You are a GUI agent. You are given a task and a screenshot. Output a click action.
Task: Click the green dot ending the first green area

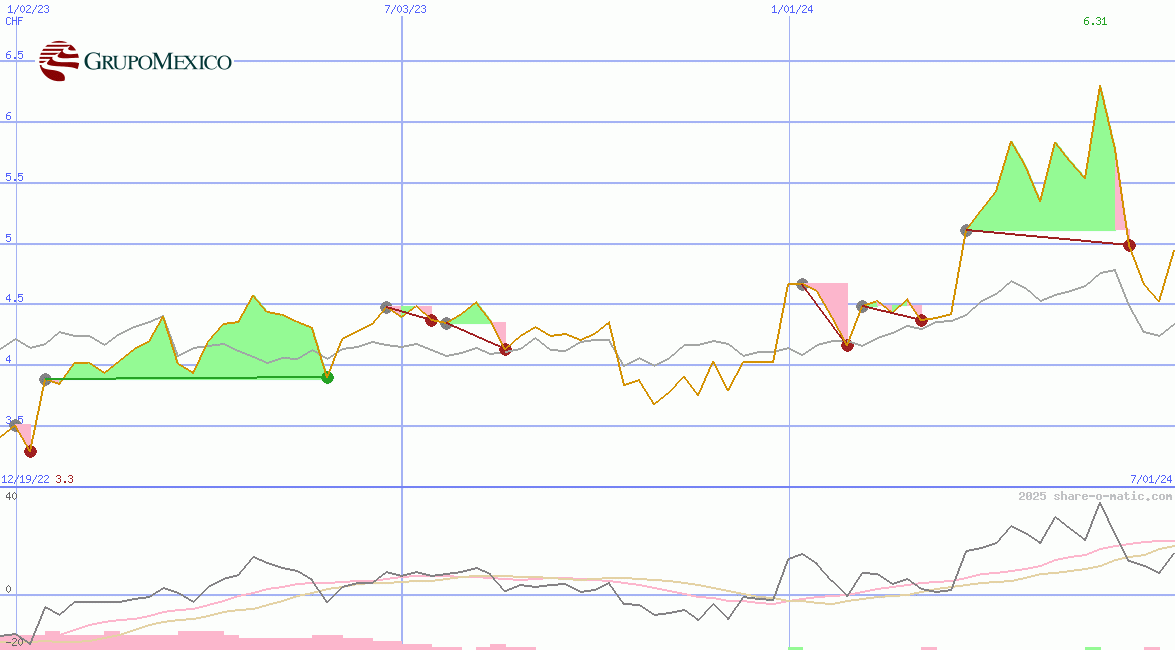pos(327,377)
